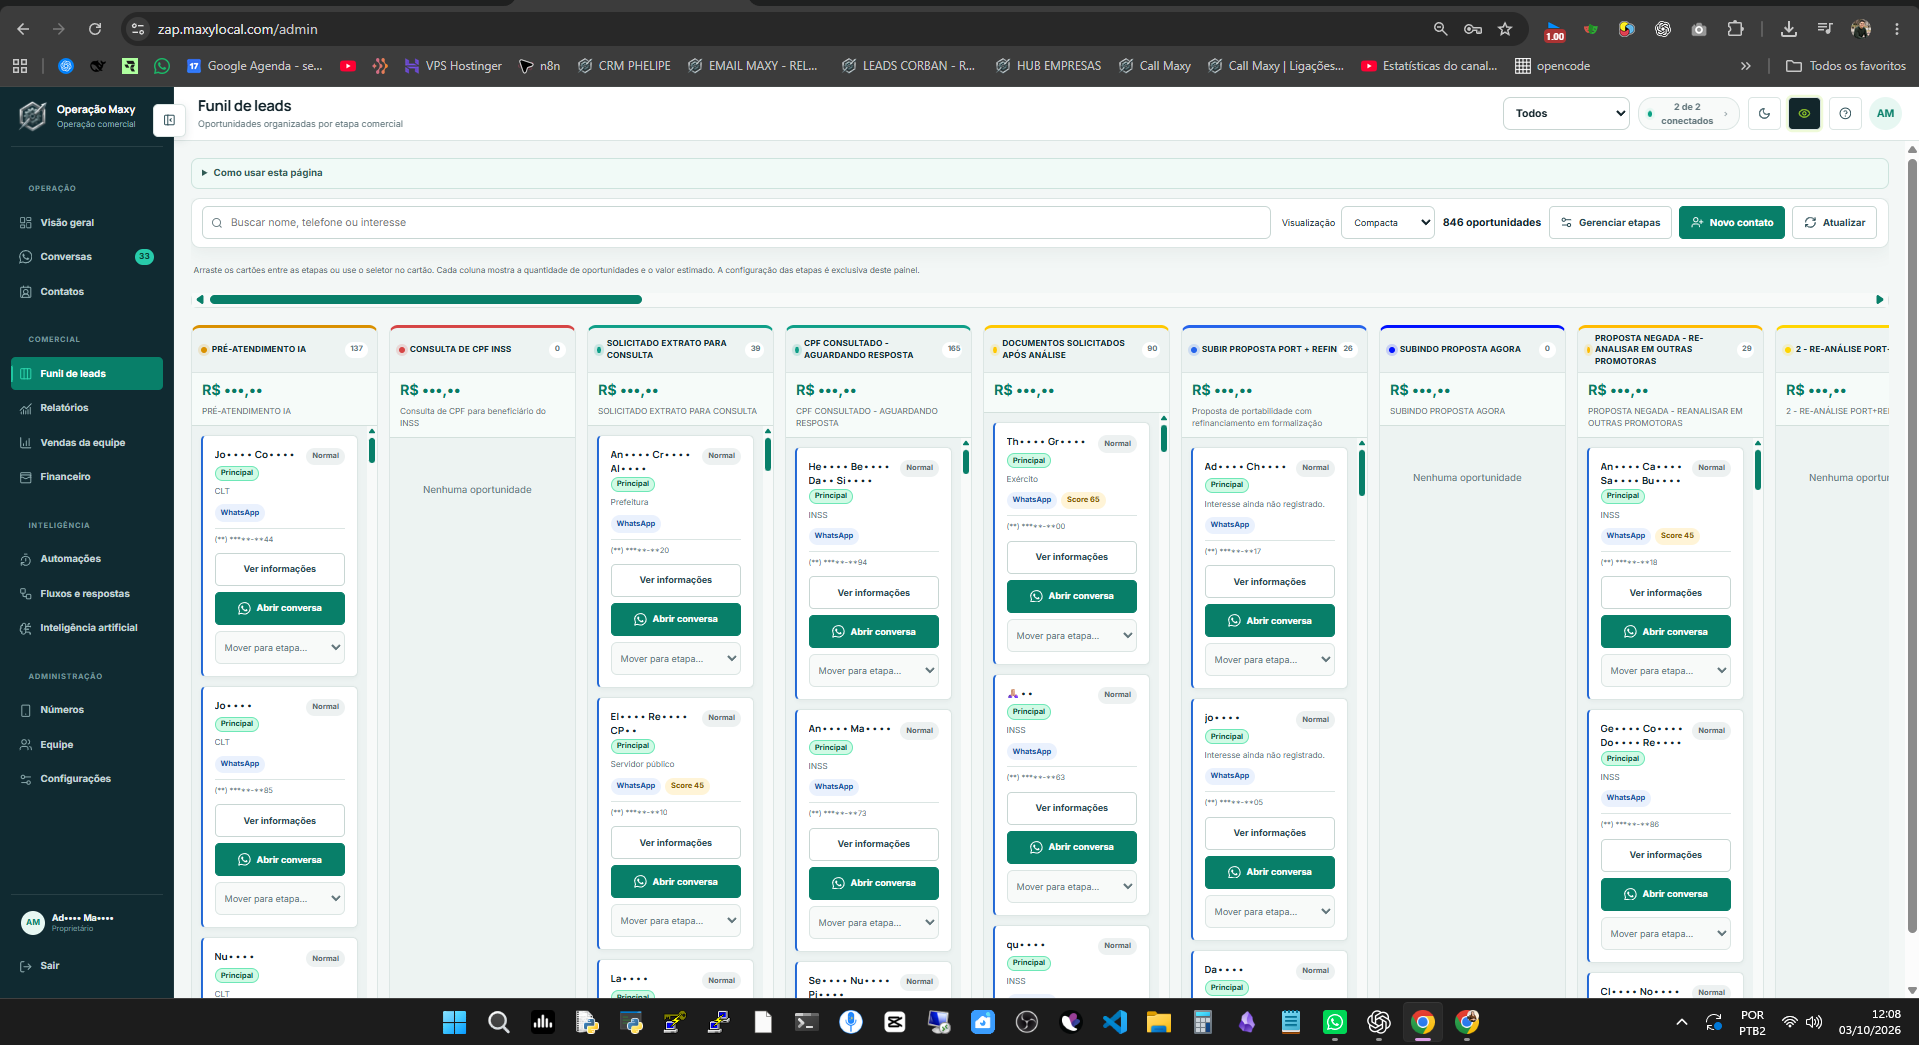Click the Novo contato button
The height and width of the screenshot is (1045, 1919).
pyautogui.click(x=1732, y=223)
